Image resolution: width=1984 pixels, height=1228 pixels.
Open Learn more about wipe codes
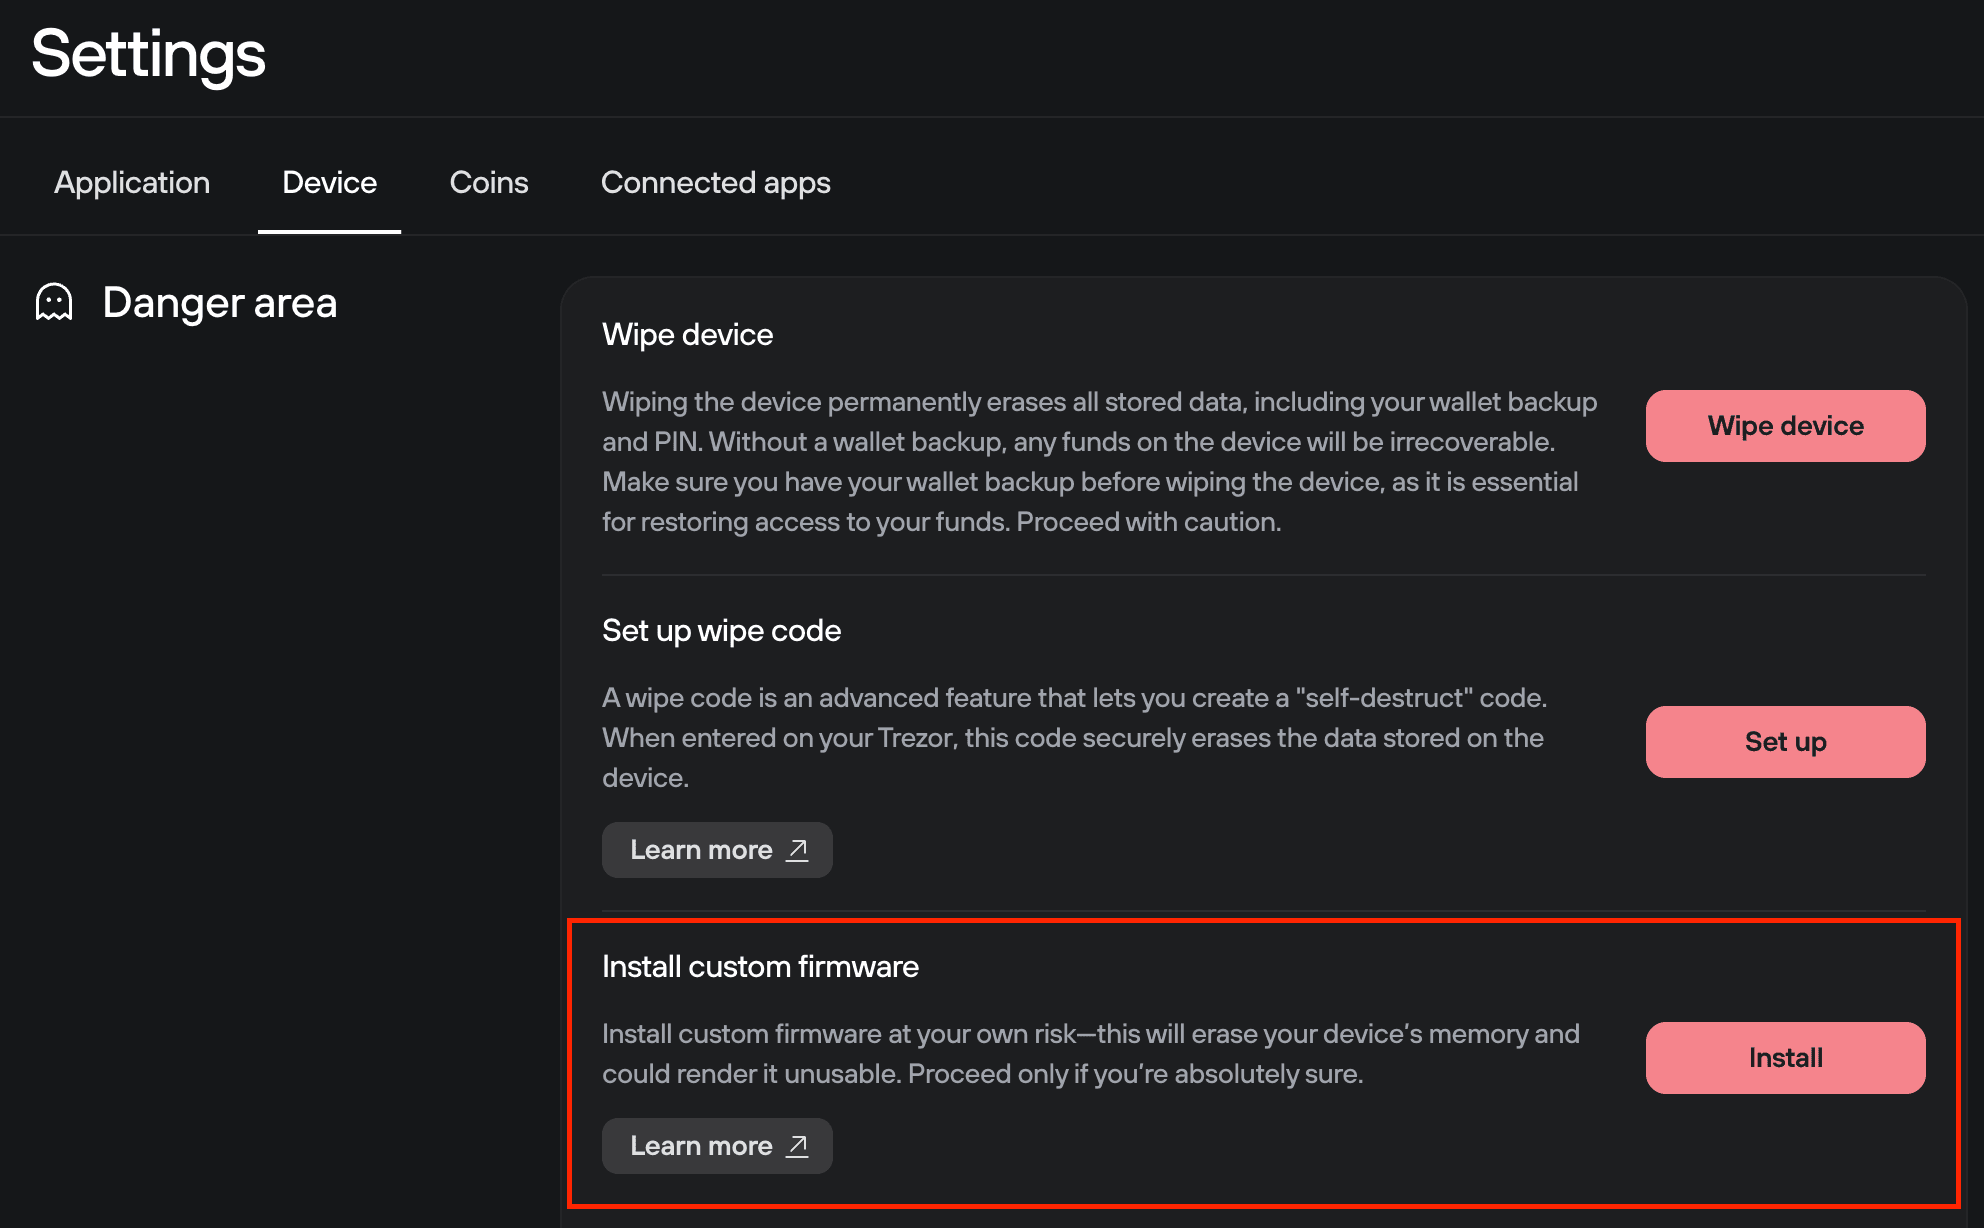click(x=717, y=849)
